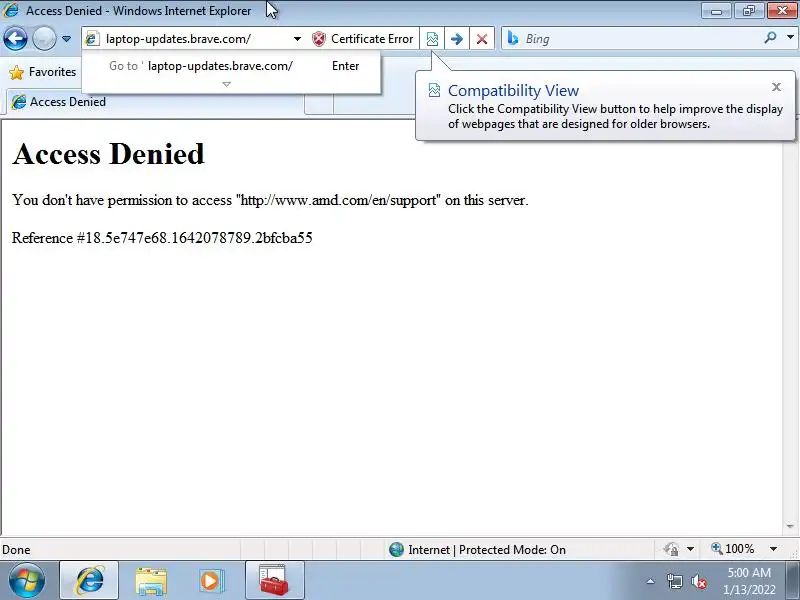Open Windows Explorer from taskbar
Viewport: 800px width, 600px height.
(151, 581)
